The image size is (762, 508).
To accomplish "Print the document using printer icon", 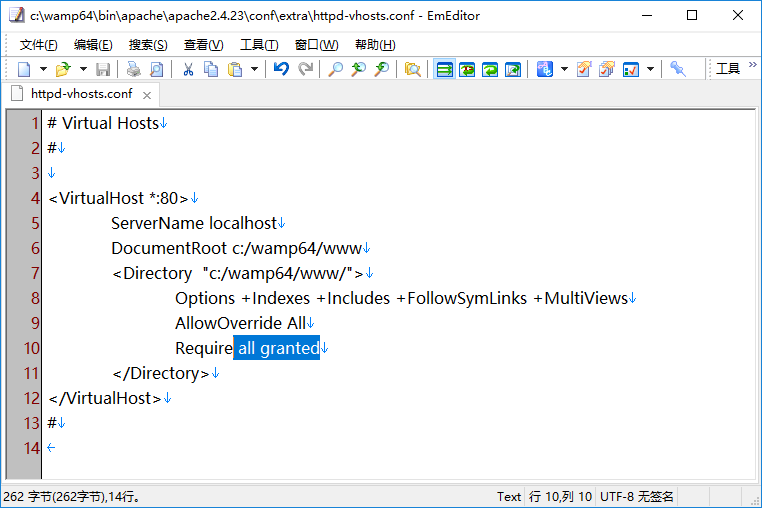I will click(134, 70).
